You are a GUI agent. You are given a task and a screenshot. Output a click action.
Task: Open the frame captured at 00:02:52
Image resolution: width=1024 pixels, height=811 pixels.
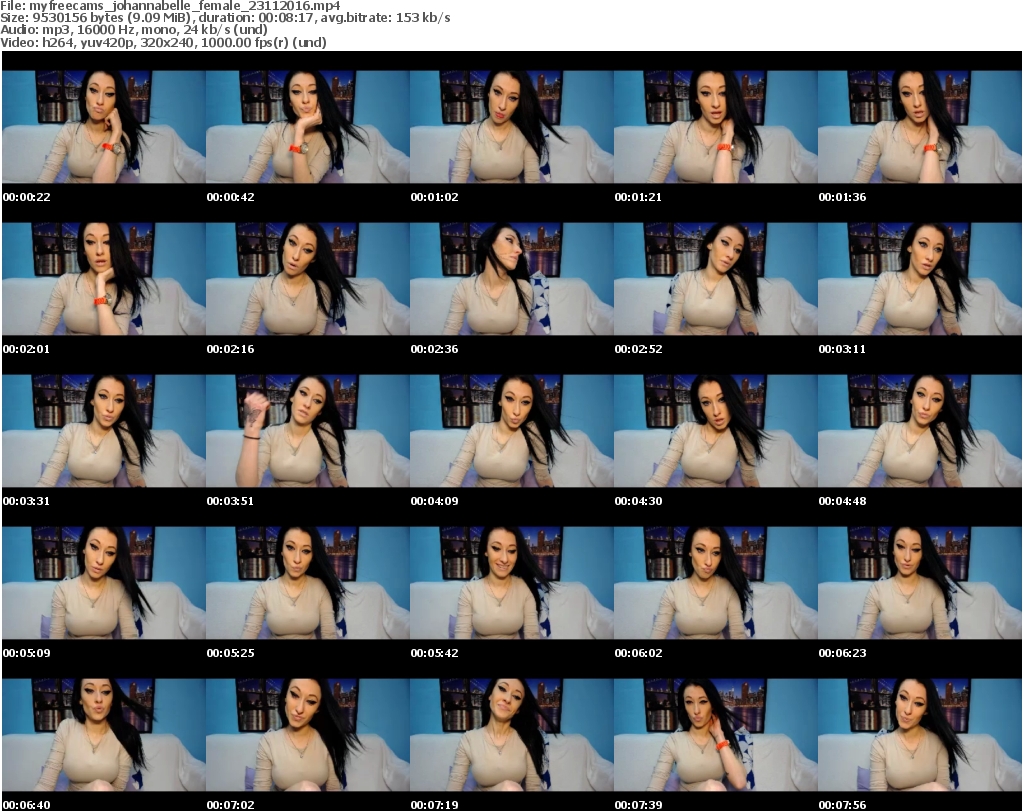pos(716,279)
